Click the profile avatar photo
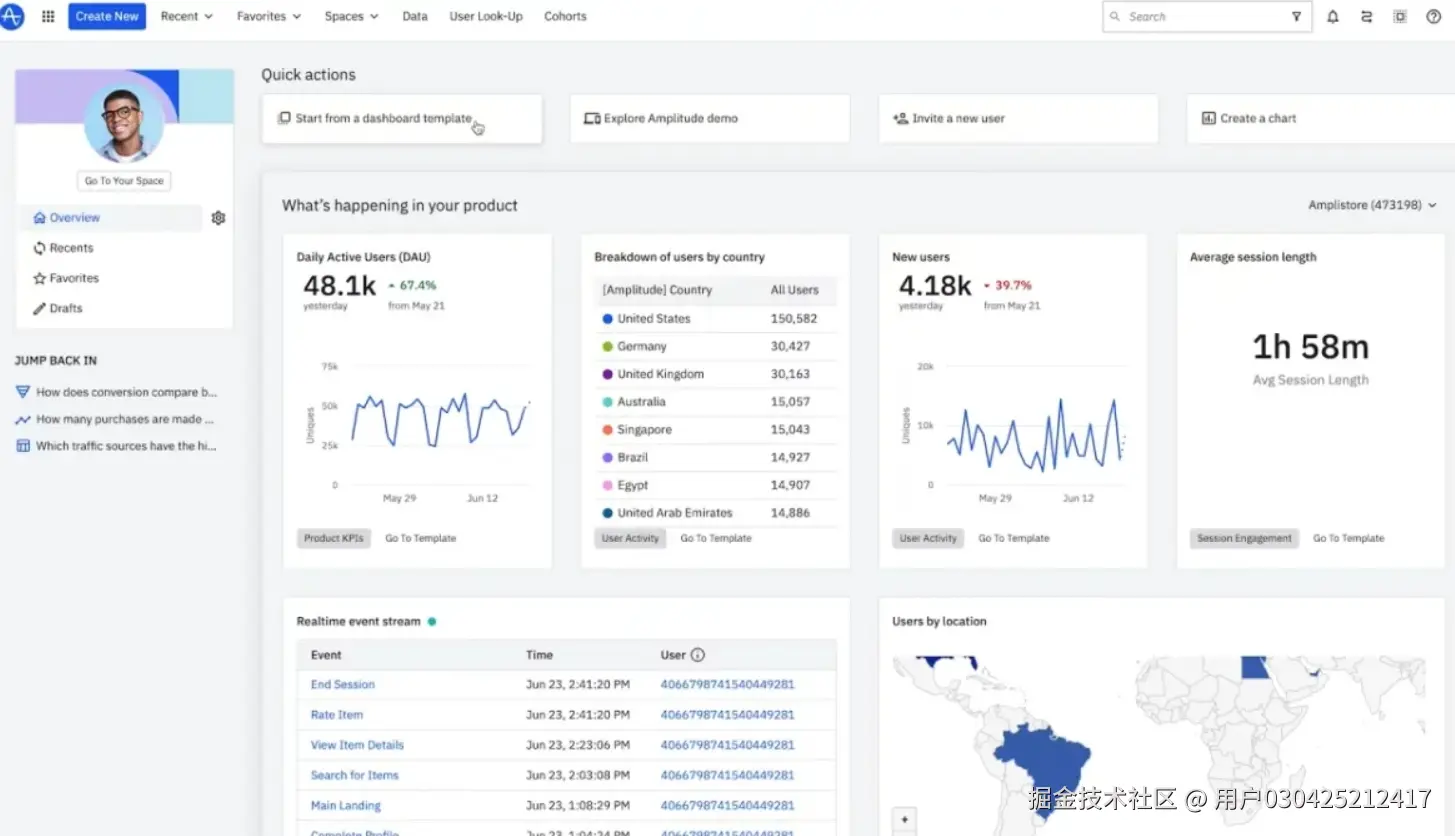The height and width of the screenshot is (836, 1455). pyautogui.click(x=124, y=122)
